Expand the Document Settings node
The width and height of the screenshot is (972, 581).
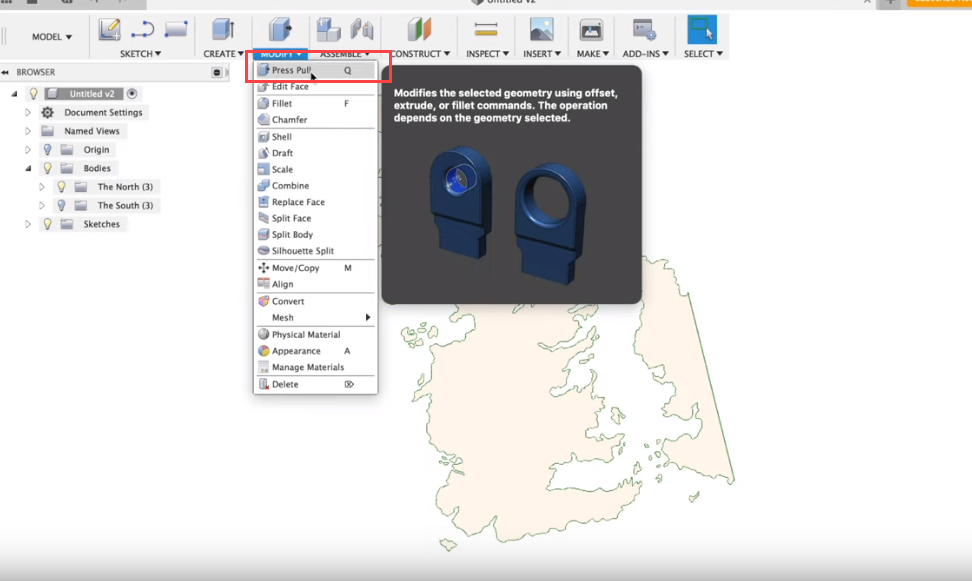click(x=27, y=112)
